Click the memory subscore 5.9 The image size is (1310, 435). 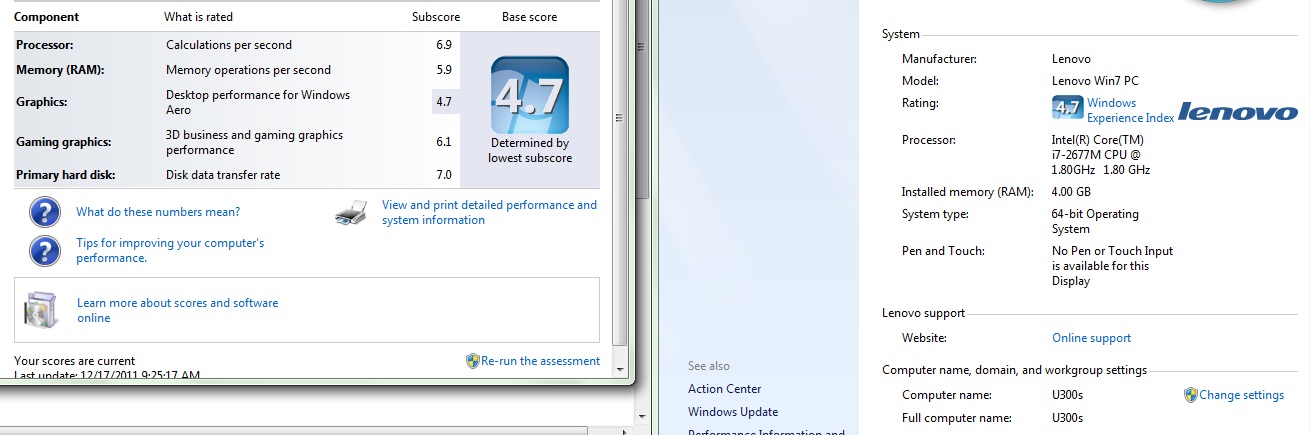tap(444, 70)
